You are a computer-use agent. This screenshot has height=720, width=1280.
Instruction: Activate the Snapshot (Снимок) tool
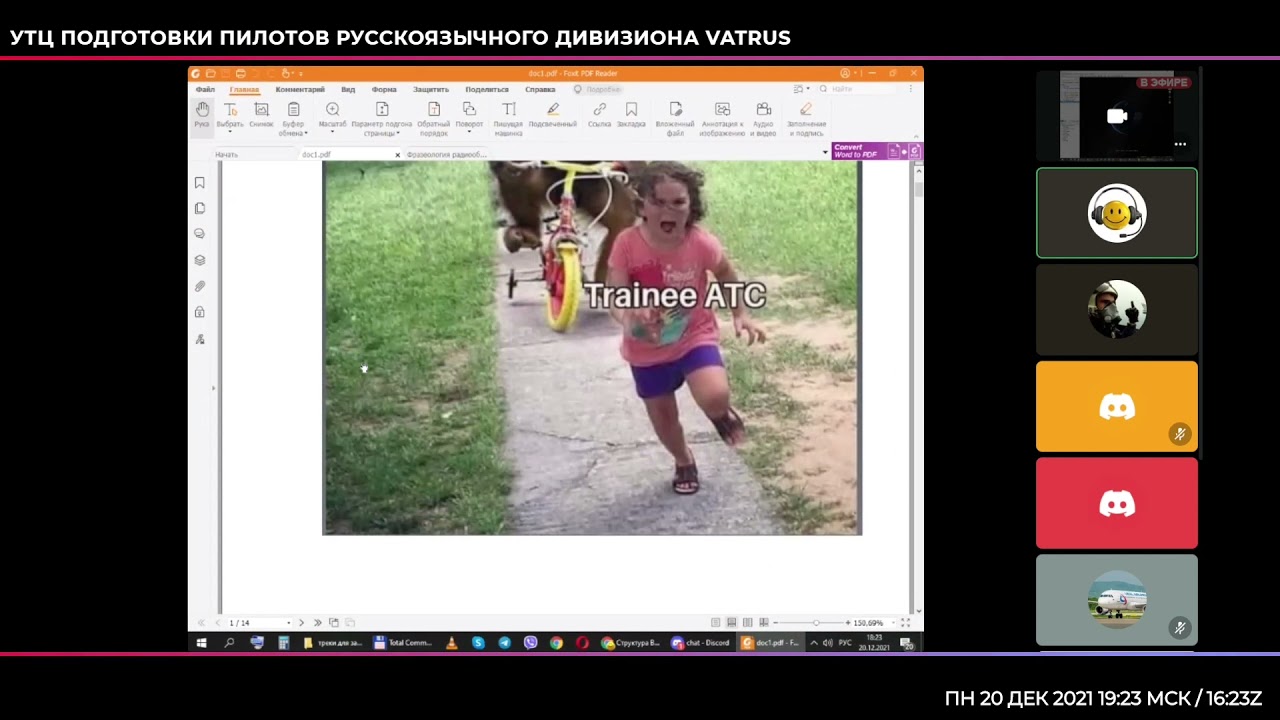point(261,114)
